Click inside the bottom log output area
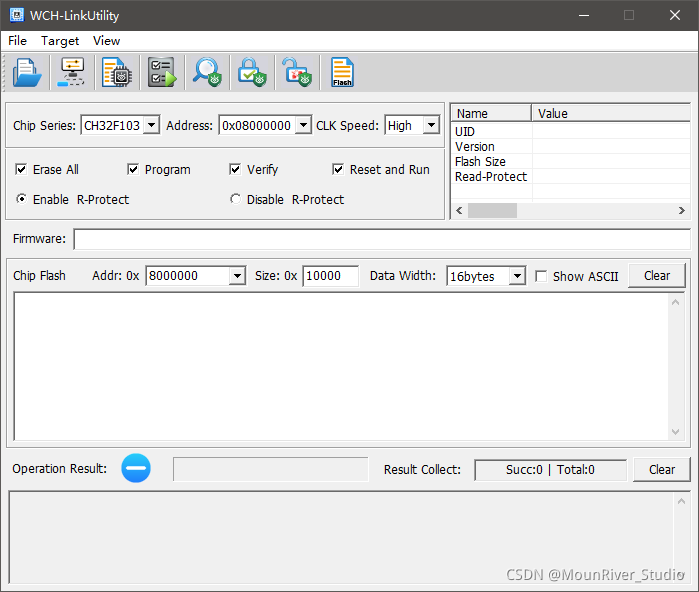The image size is (699, 592). click(x=341, y=537)
